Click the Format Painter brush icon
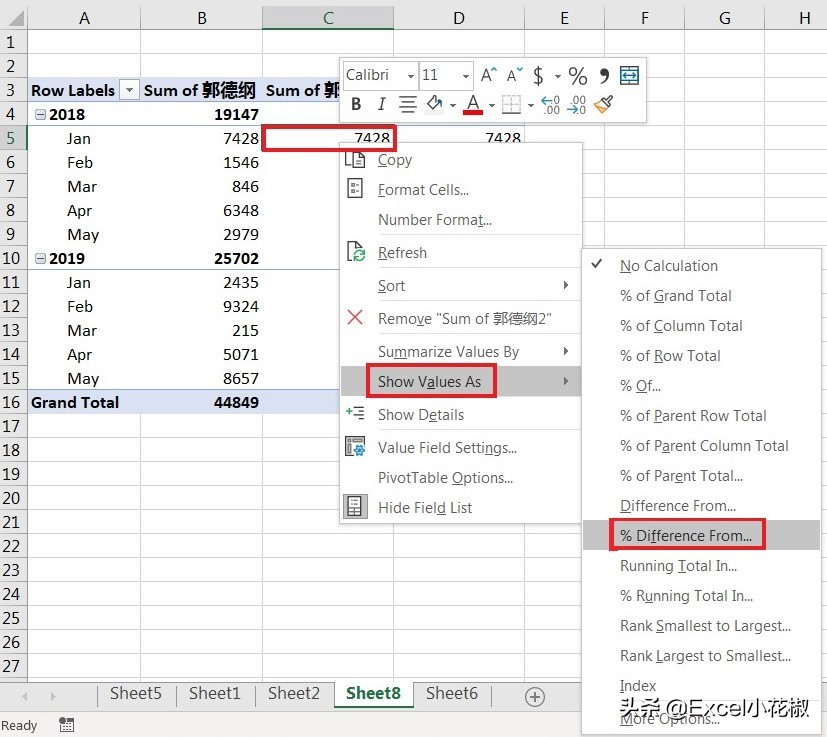 pyautogui.click(x=602, y=104)
